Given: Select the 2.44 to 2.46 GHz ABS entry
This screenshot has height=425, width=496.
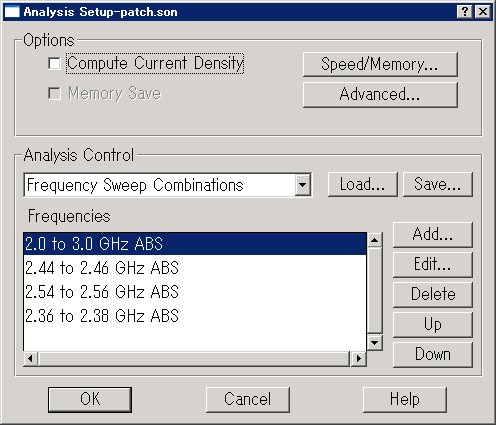Looking at the screenshot, I should (195, 268).
